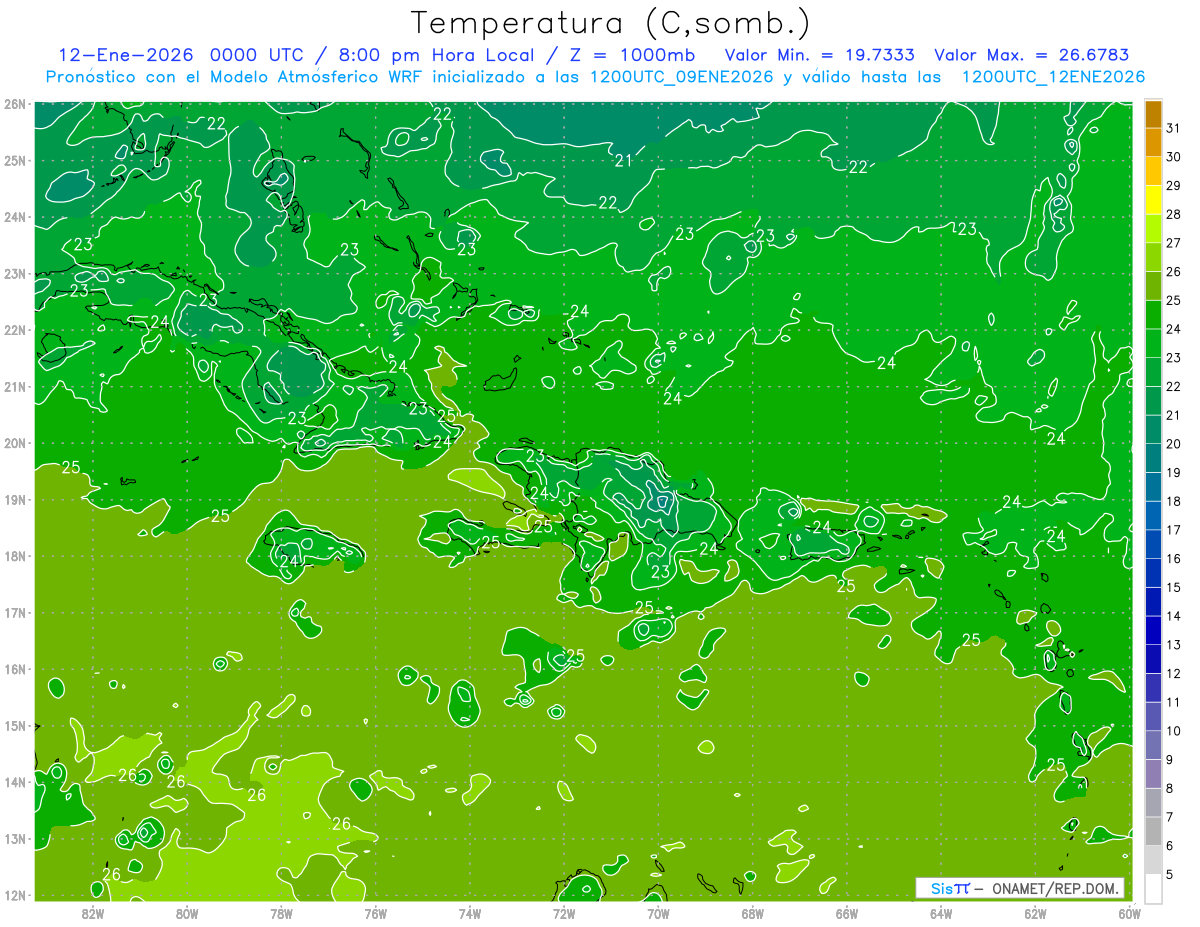Click longitude axis label "64W"

[x=941, y=913]
